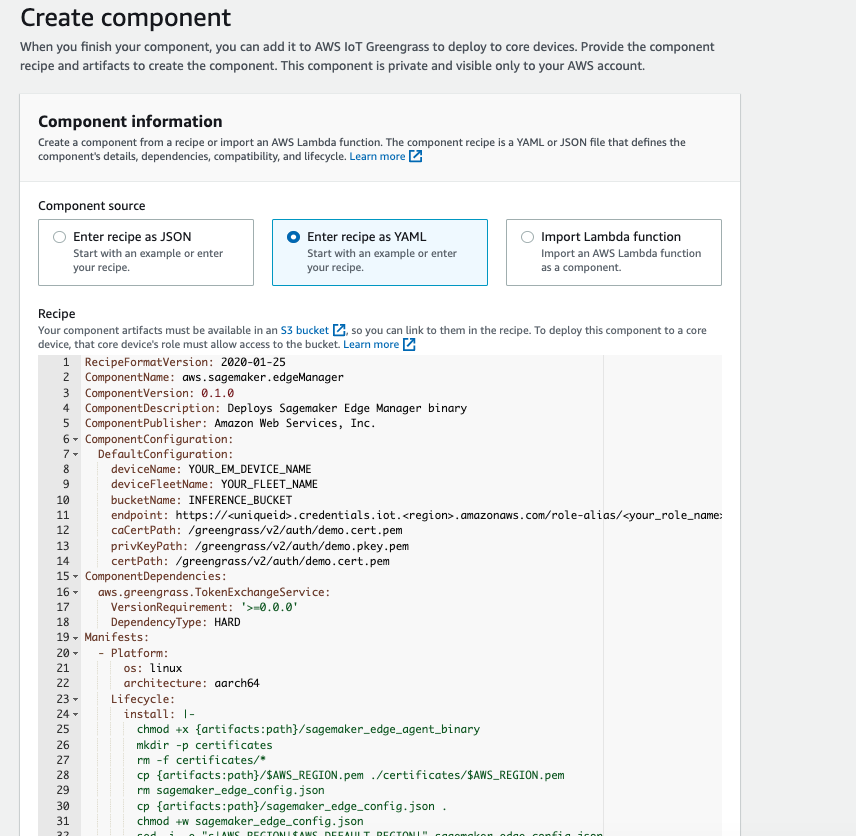Click line number 18 in editor gutter

[x=63, y=622]
